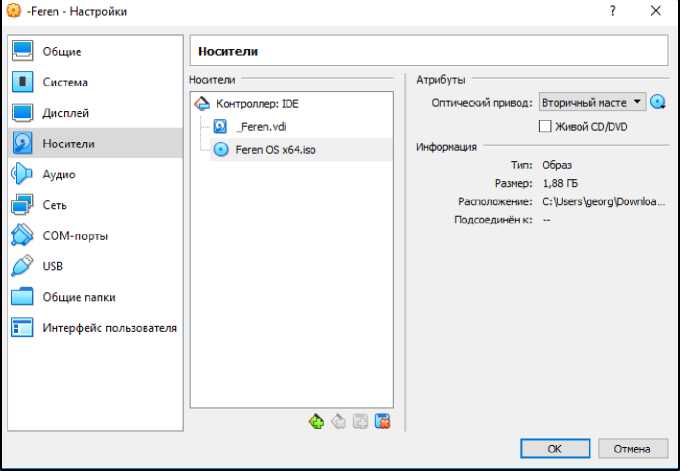Select the Контроллер: IDE tree row
The width and height of the screenshot is (680, 471).
291,104
